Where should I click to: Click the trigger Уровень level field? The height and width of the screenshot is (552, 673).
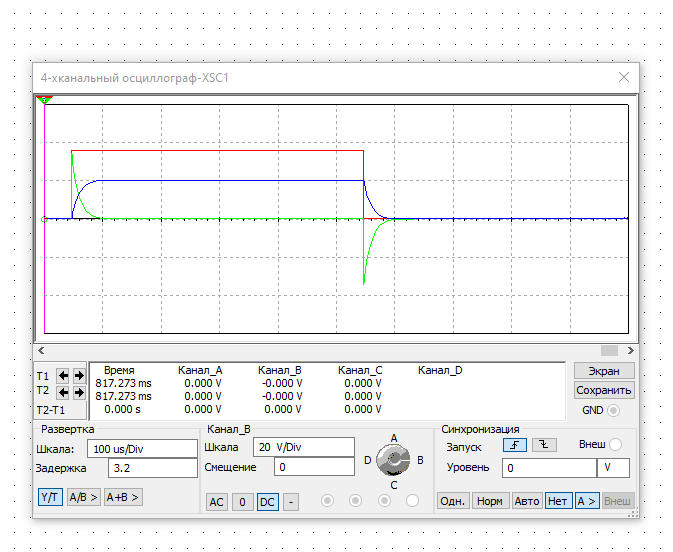(549, 468)
